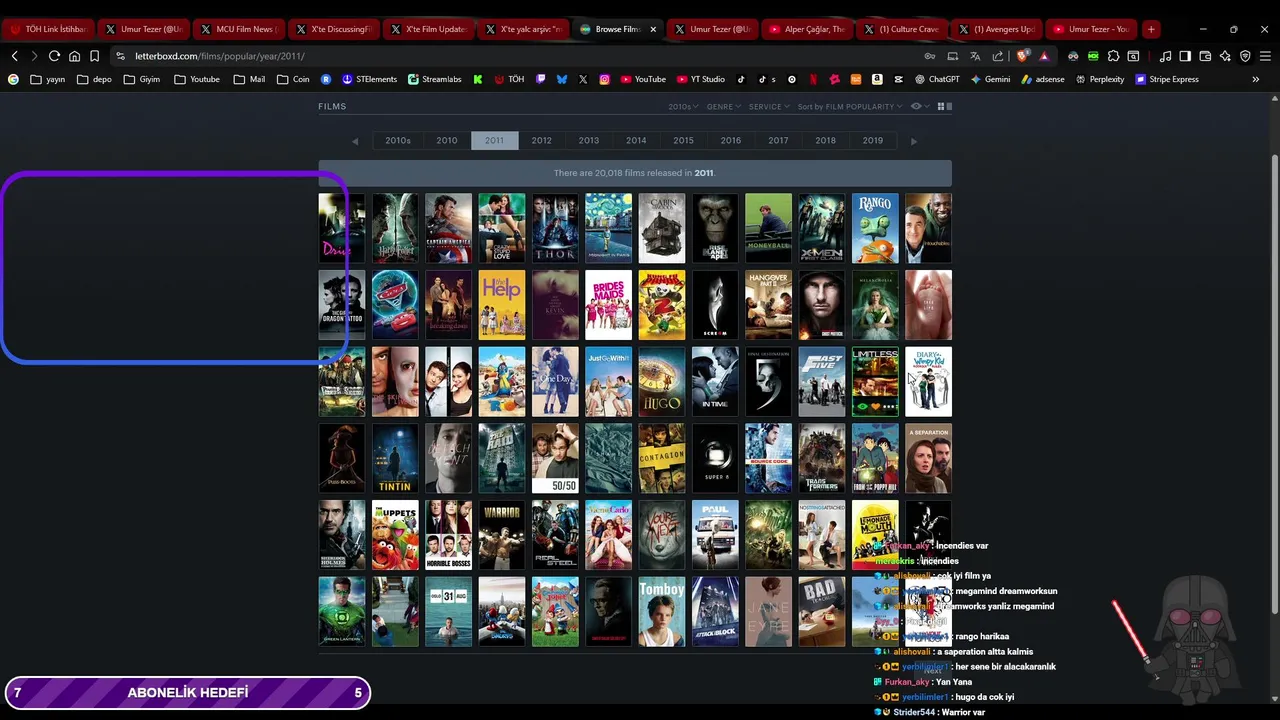Screen dimensions: 1280x720
Task: Click the browser back arrow
Action: 14,56
